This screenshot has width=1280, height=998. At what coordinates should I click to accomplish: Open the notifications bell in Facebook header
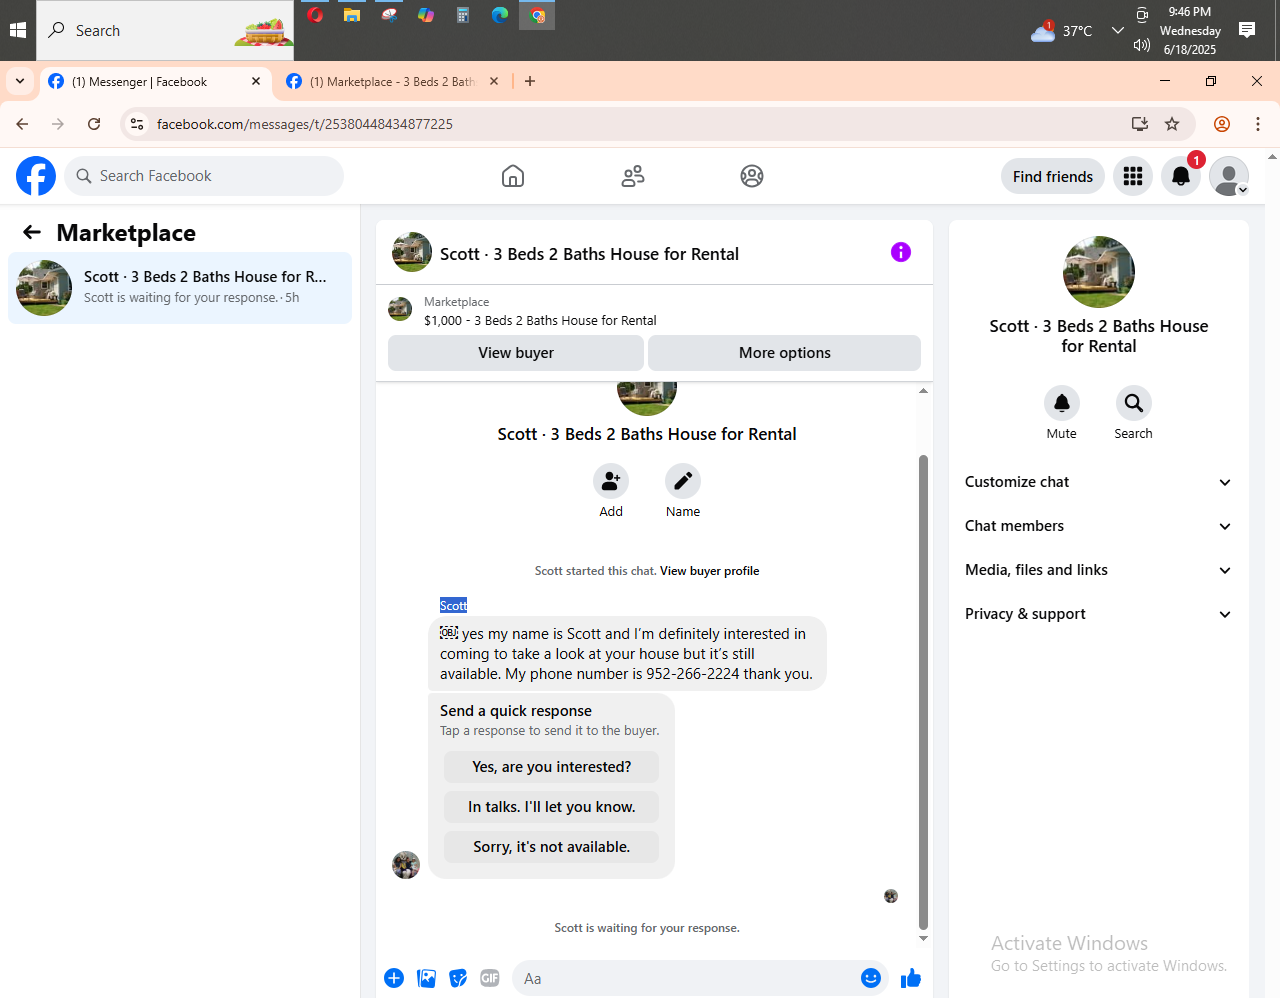point(1181,176)
